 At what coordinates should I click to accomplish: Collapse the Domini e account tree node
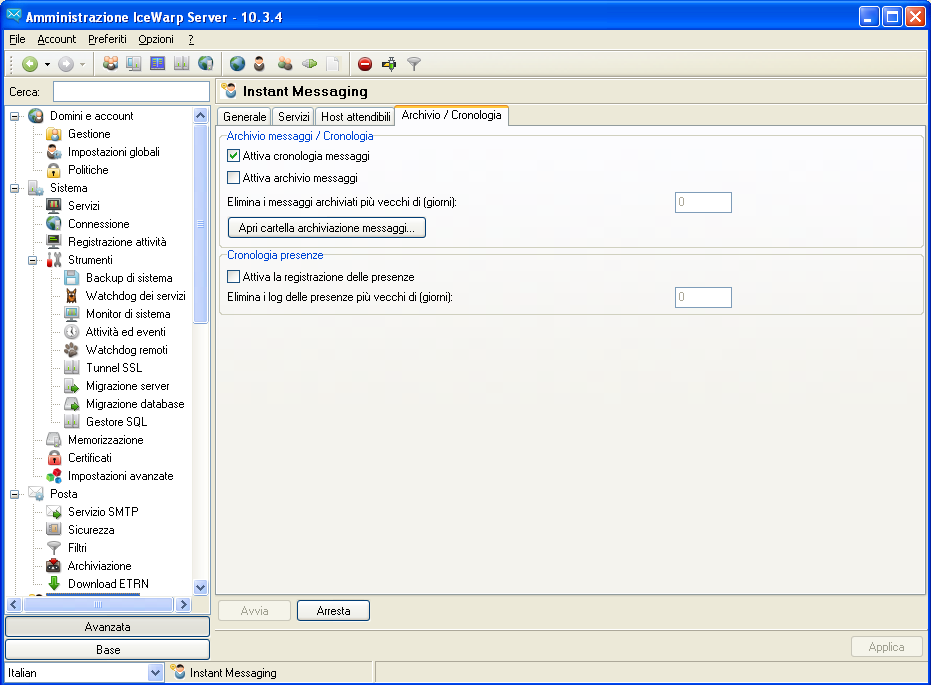point(15,116)
